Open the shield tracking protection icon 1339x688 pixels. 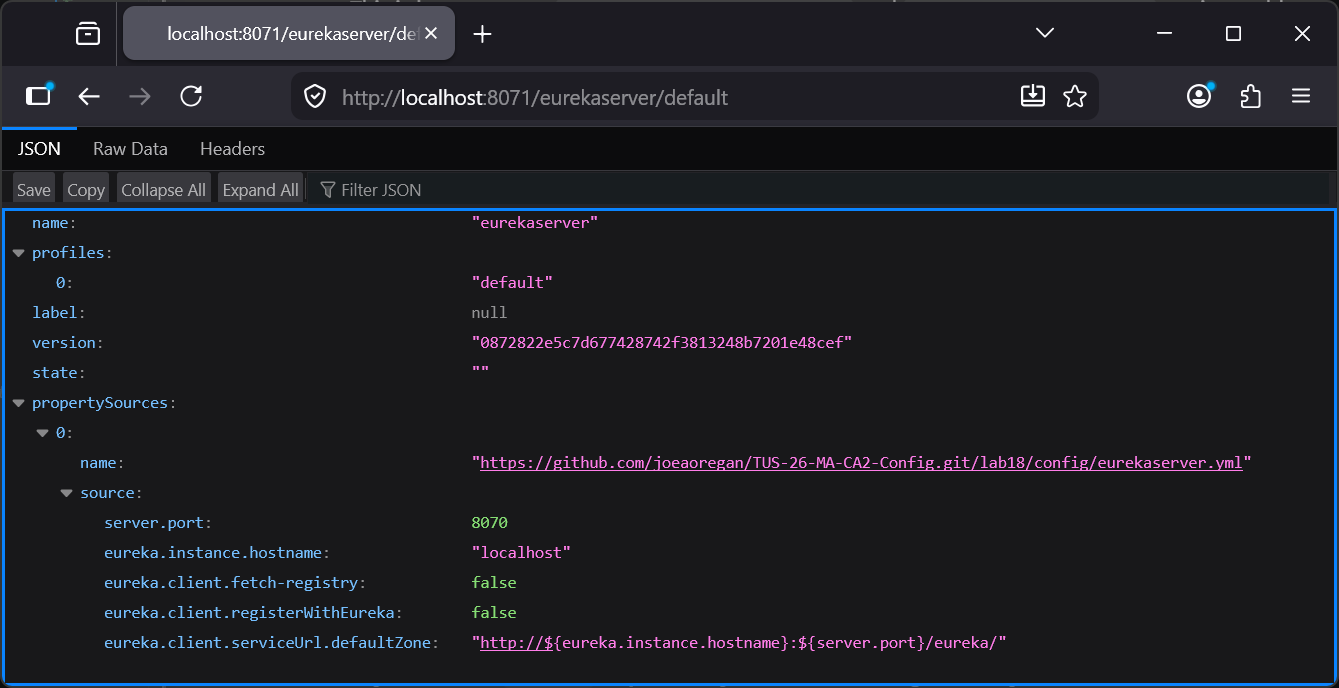click(316, 97)
